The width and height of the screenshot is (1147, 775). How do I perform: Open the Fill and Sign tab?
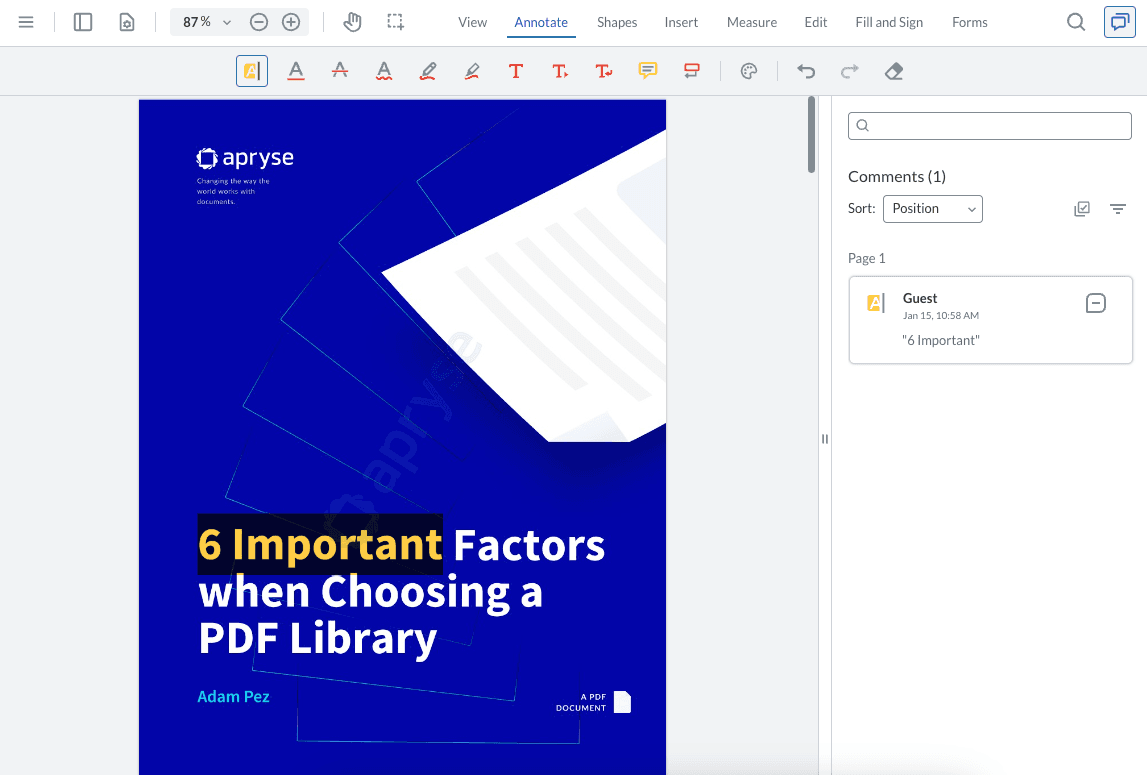pyautogui.click(x=889, y=22)
